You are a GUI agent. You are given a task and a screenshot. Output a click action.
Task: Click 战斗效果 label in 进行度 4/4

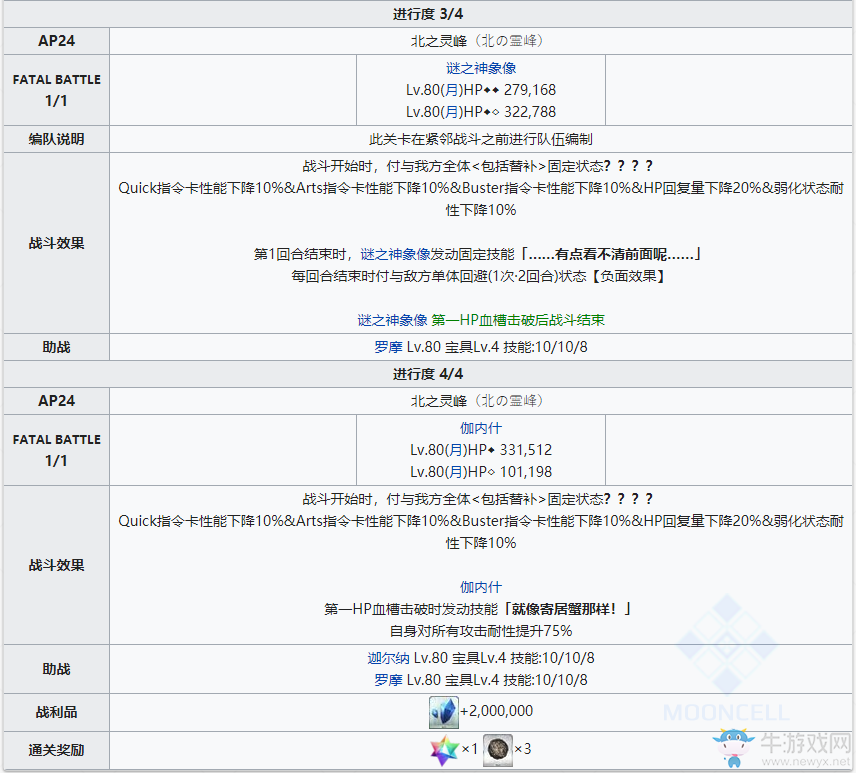pos(56,565)
